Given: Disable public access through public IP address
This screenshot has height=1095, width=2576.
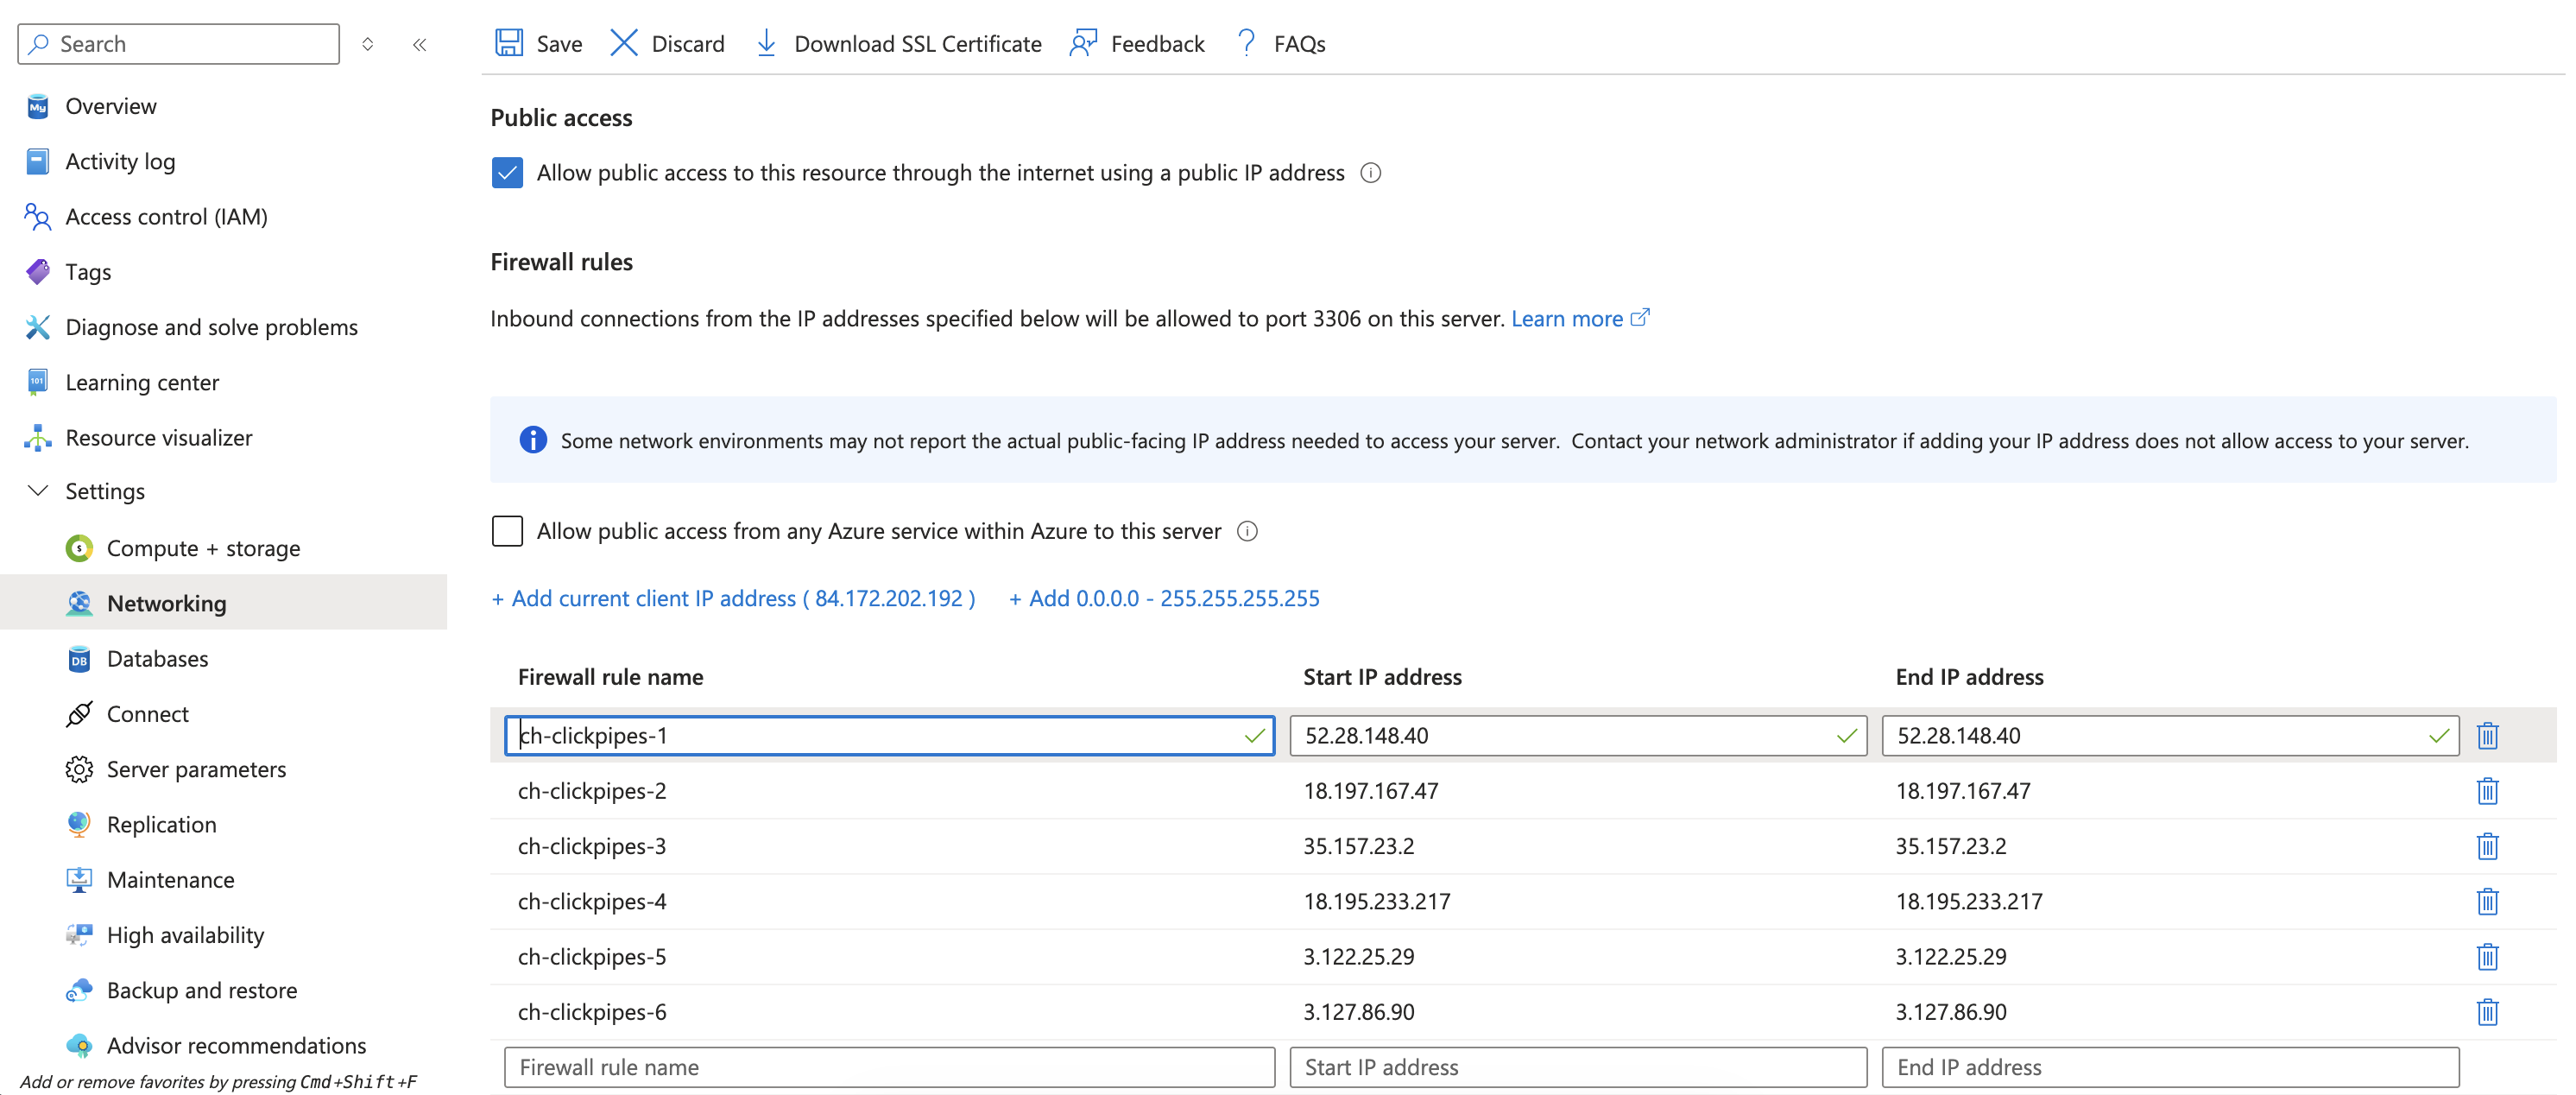Looking at the screenshot, I should pos(507,172).
